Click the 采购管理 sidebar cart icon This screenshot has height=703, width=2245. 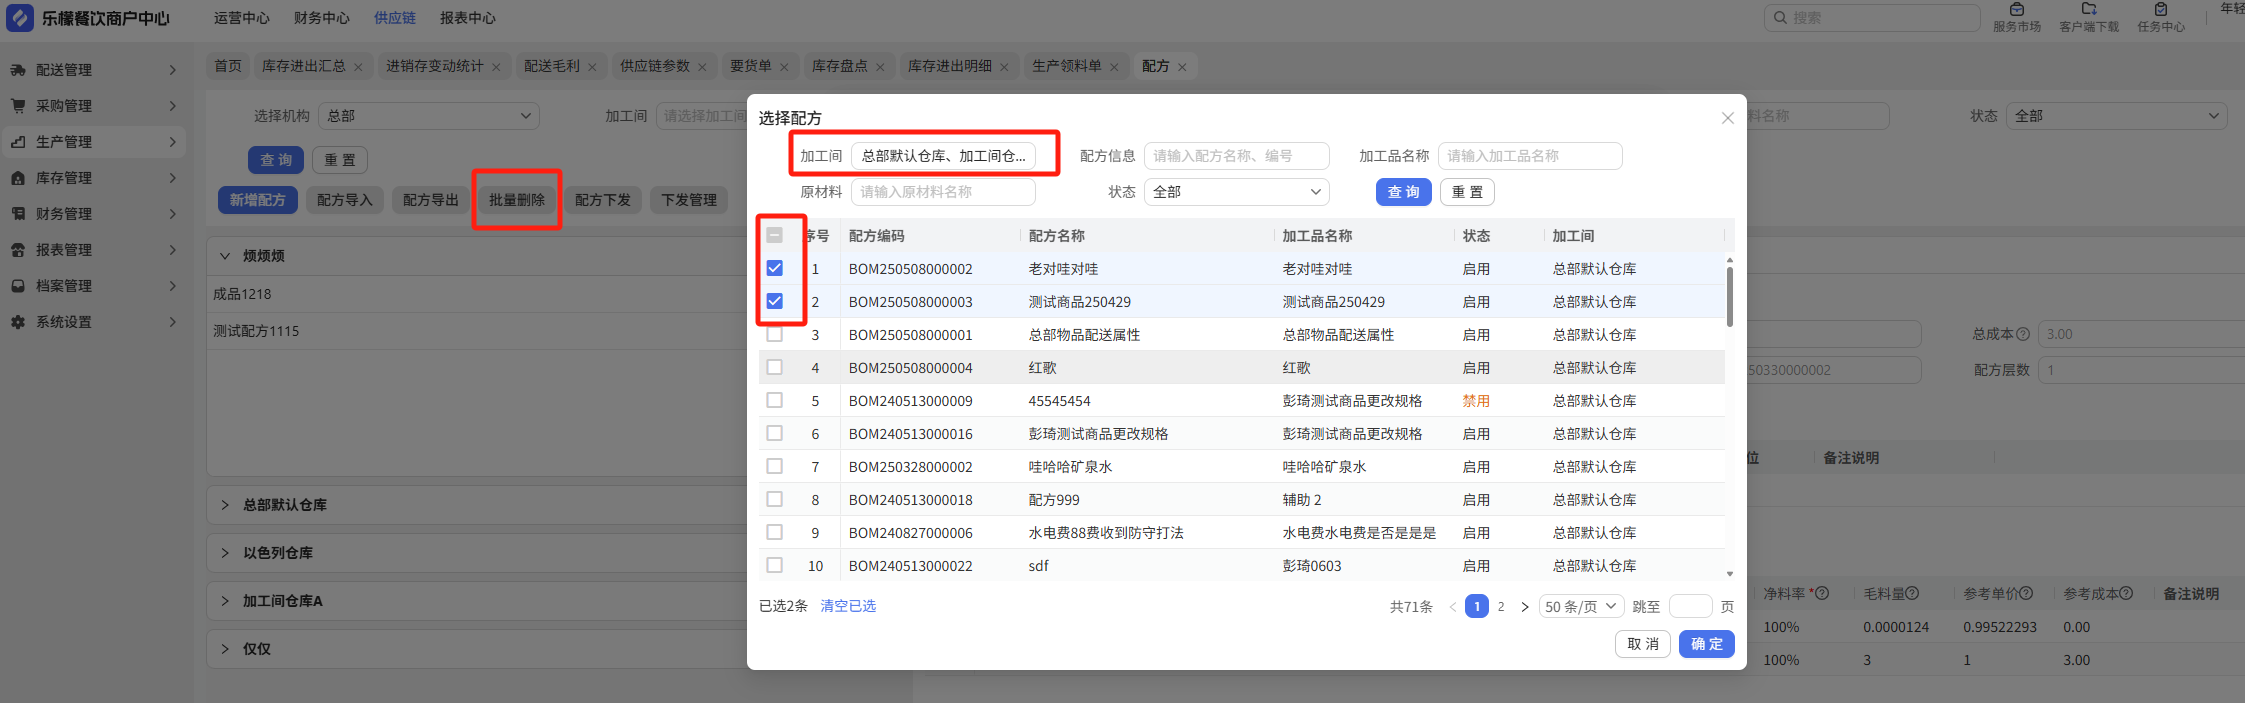tap(18, 106)
